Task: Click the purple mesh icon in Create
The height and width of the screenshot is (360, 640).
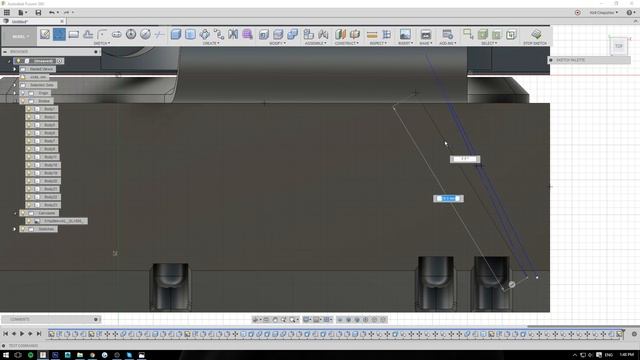Action: tap(247, 34)
